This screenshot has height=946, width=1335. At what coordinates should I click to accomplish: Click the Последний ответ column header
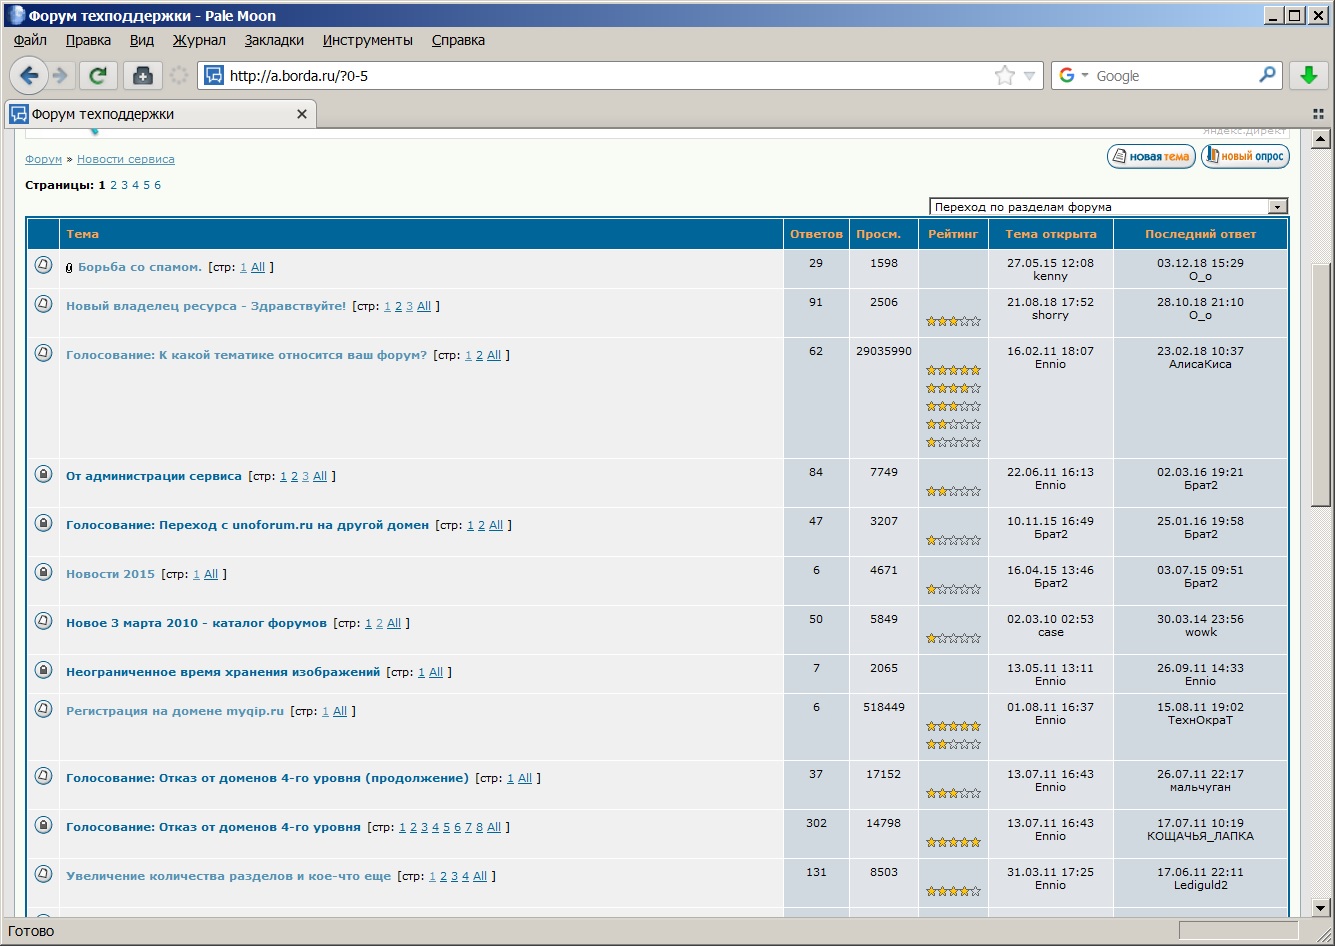1200,234
